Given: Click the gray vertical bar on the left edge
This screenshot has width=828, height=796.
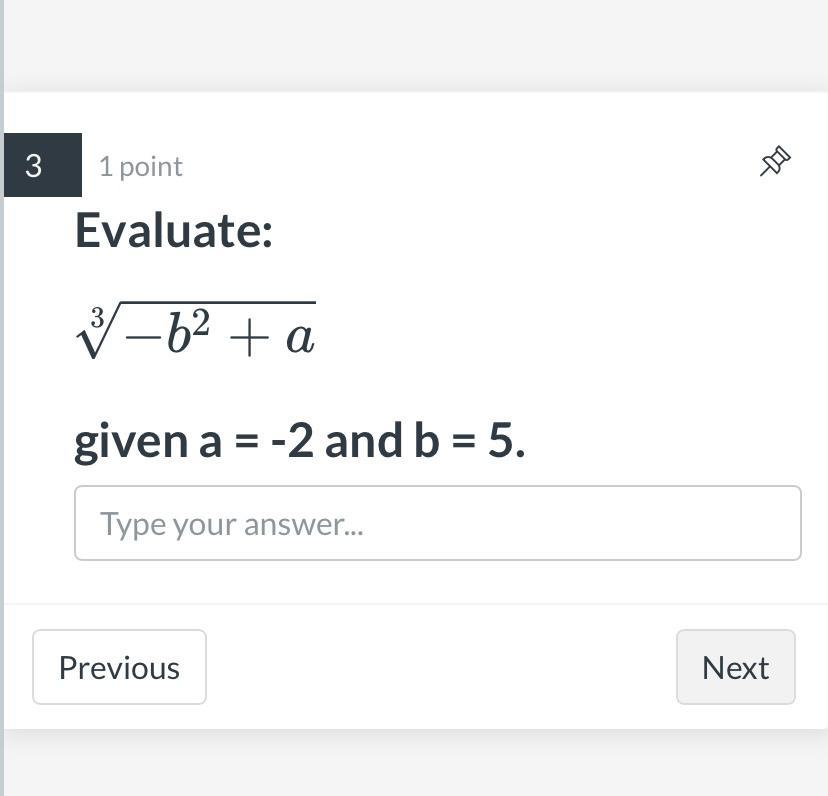Looking at the screenshot, I should (2, 400).
